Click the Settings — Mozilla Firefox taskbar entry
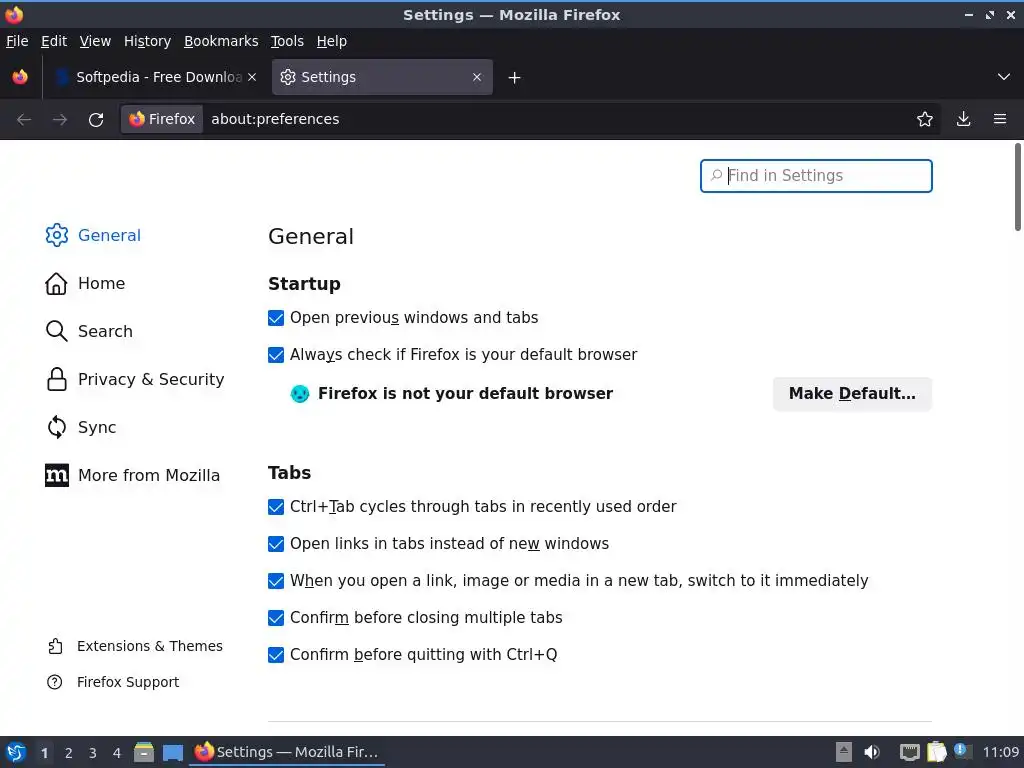Screen dimensions: 1024x768 pos(287,752)
